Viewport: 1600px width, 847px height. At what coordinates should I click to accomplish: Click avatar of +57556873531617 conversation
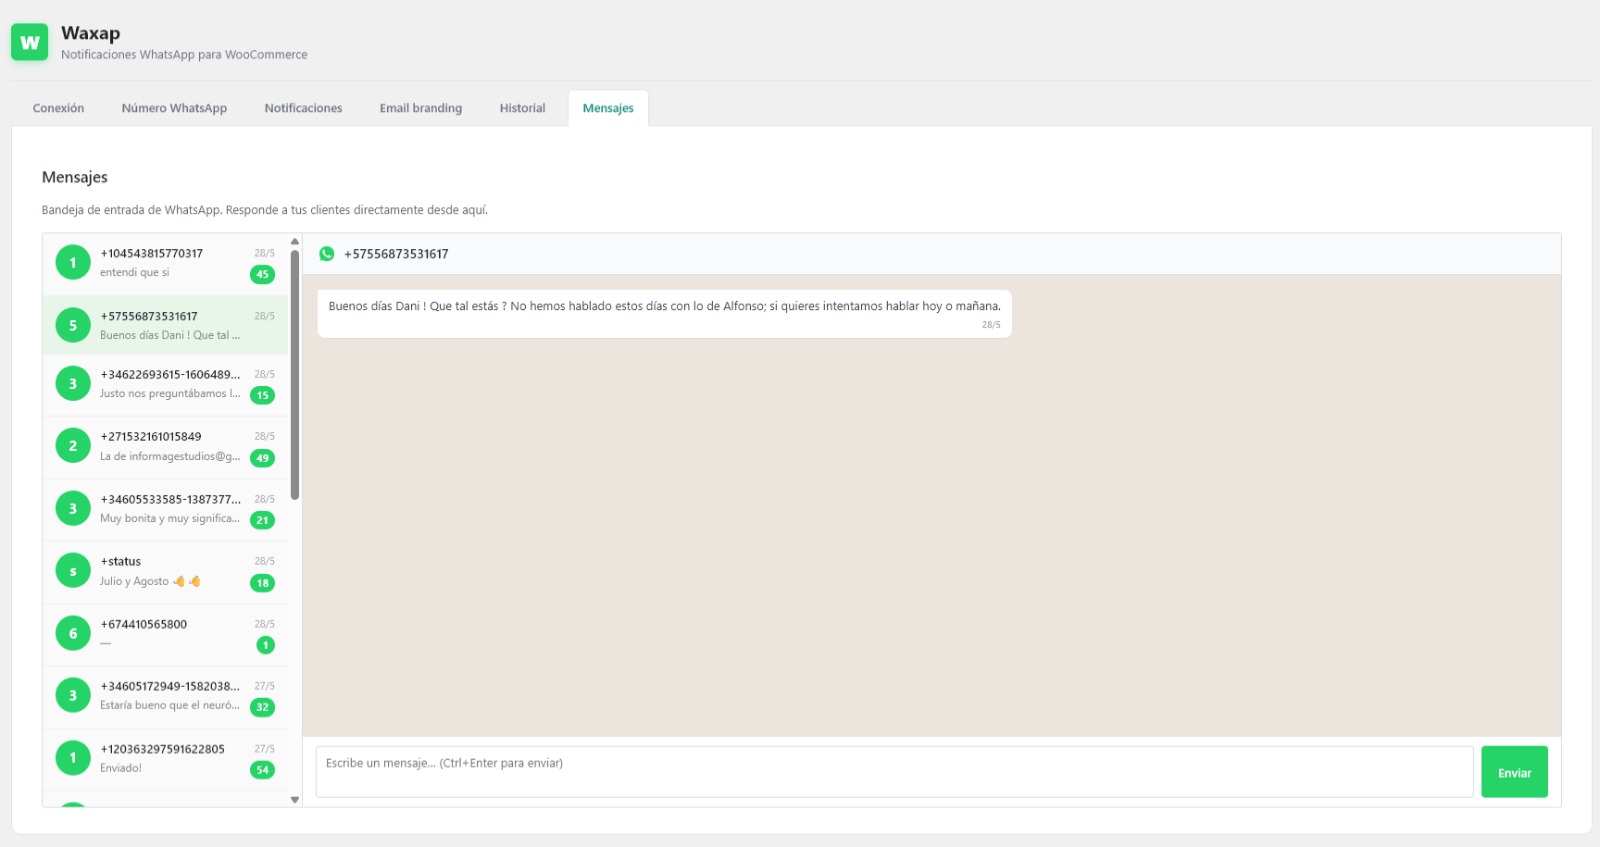point(73,325)
